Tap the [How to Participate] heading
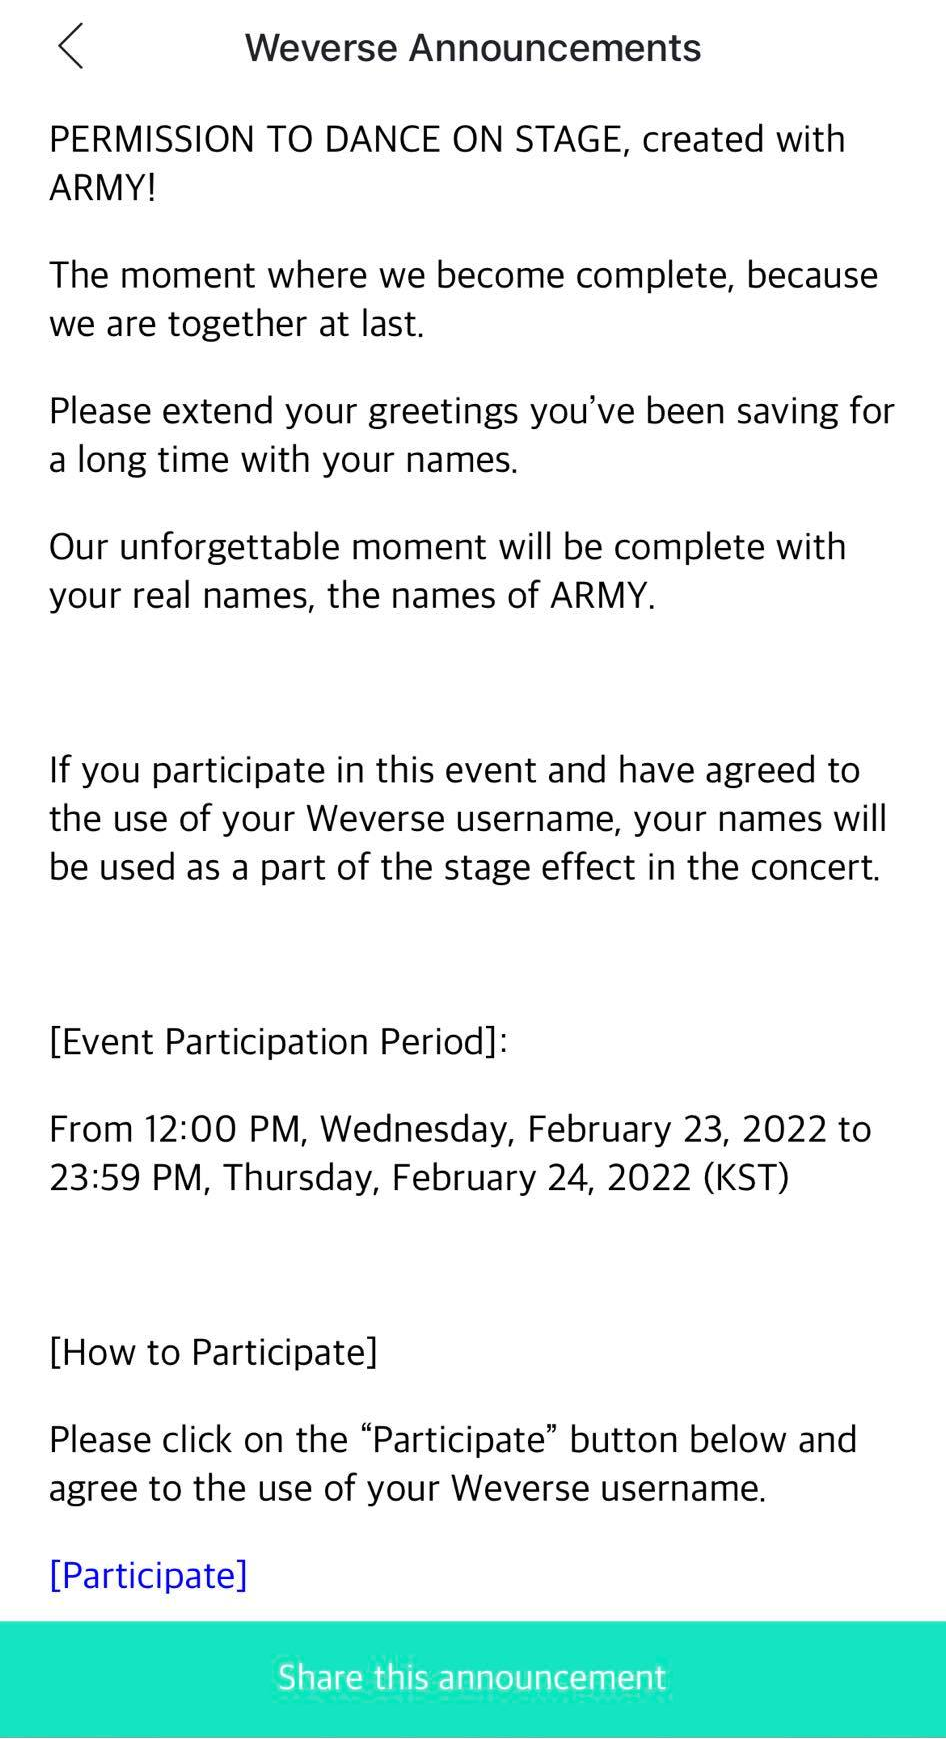This screenshot has height=1739, width=950. coord(213,1352)
